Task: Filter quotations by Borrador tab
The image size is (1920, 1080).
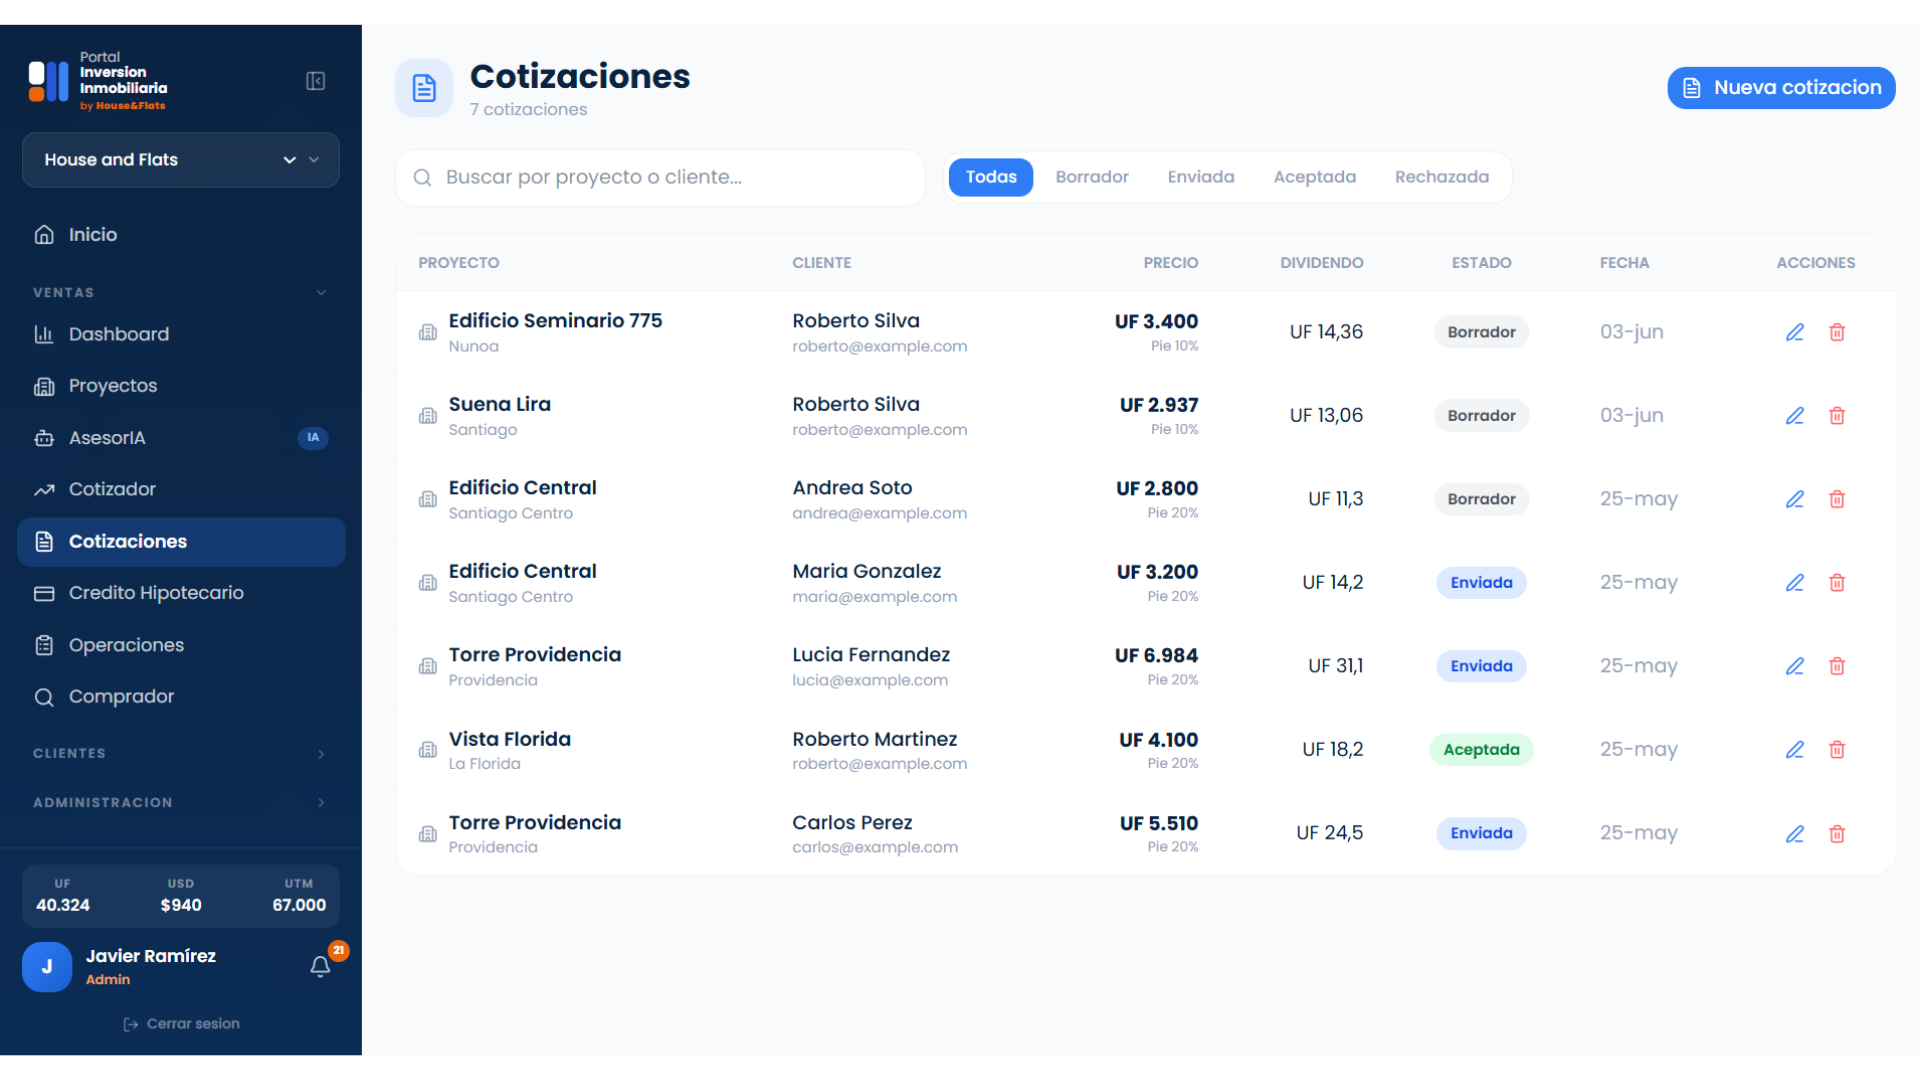Action: click(1092, 177)
